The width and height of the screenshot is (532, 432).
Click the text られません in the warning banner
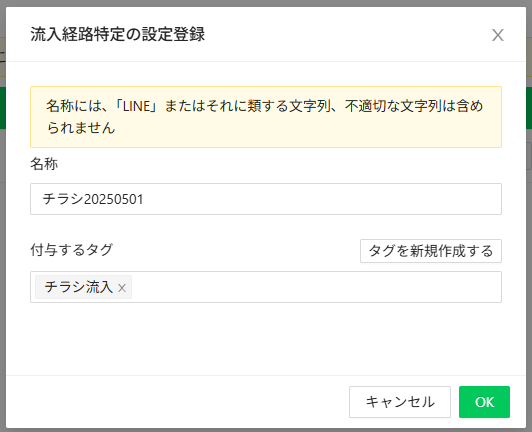coord(81,128)
